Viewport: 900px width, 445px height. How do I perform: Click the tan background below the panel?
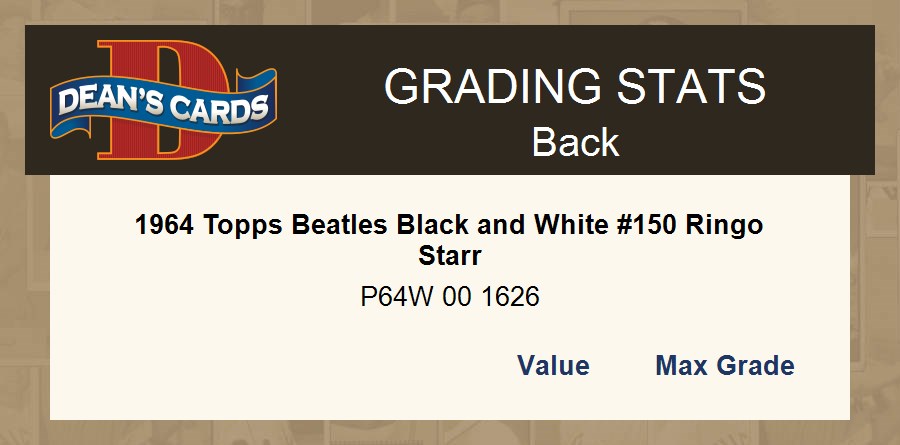point(450,433)
